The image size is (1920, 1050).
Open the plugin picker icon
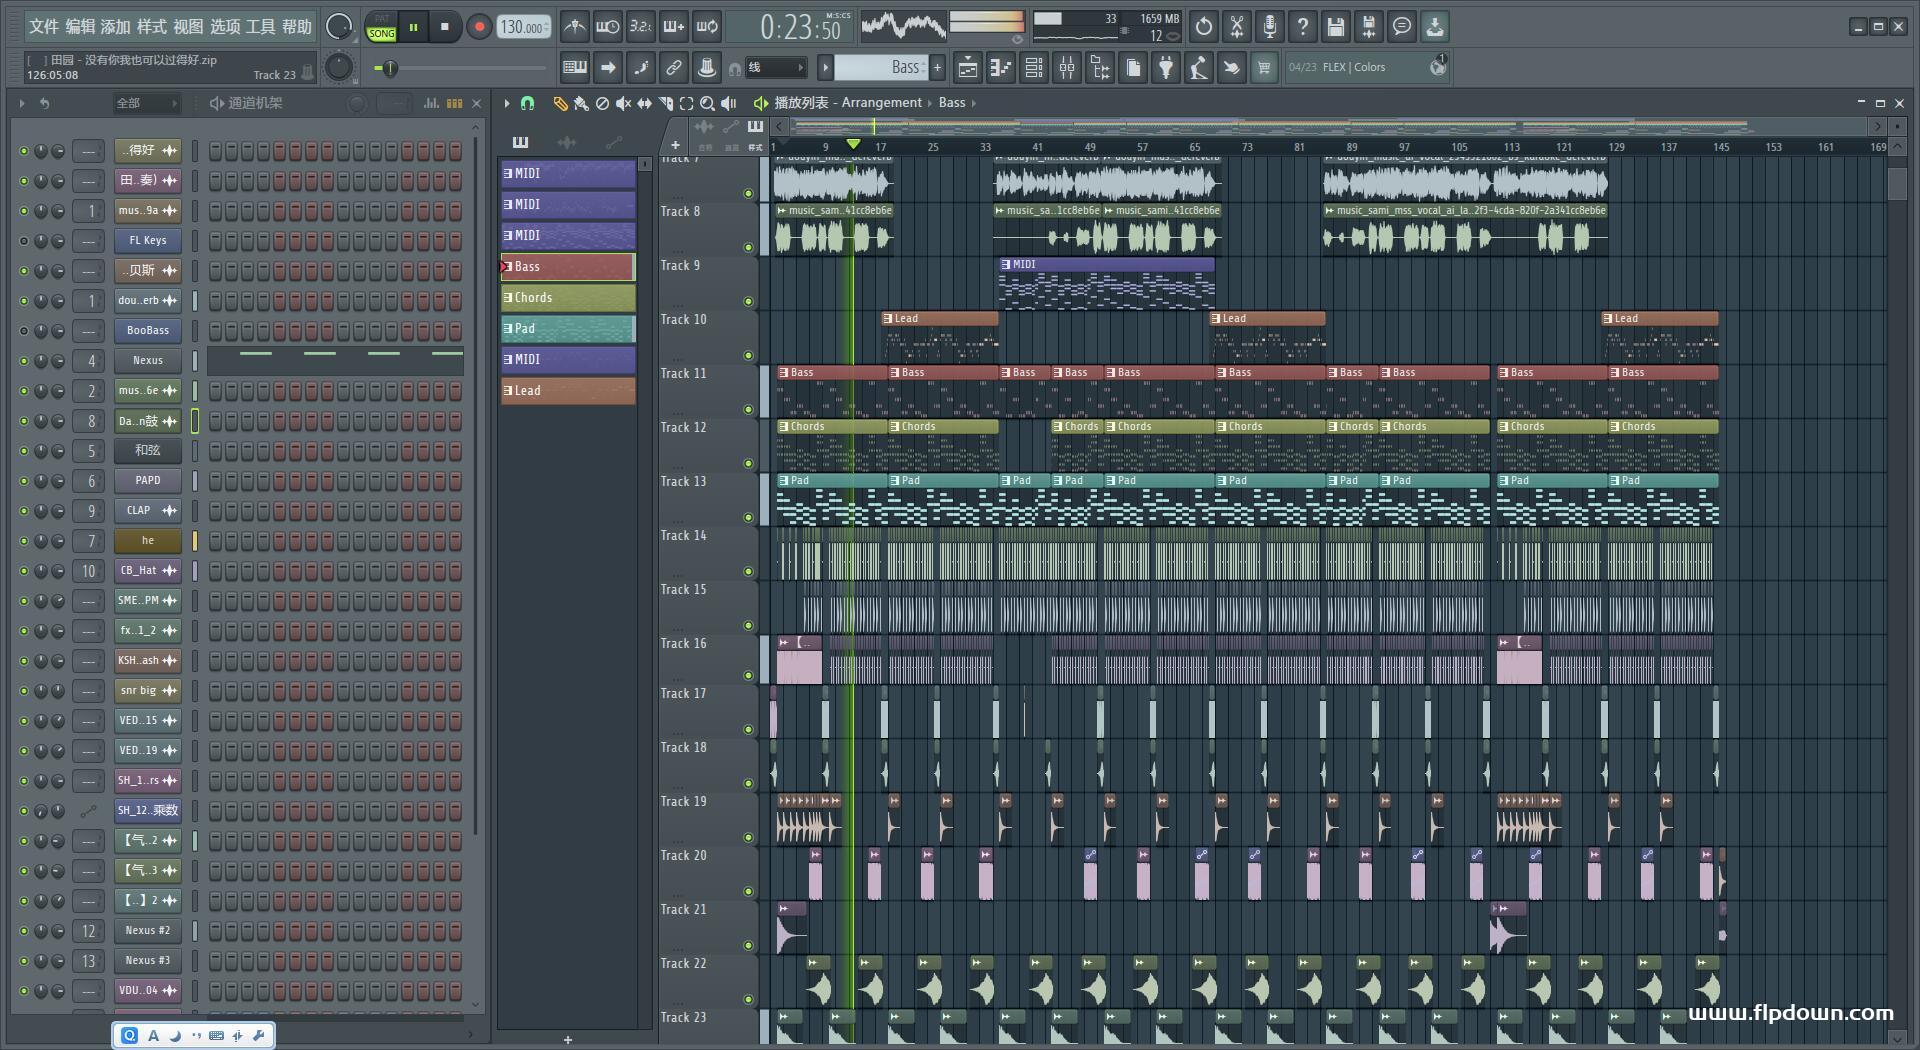pos(1166,68)
